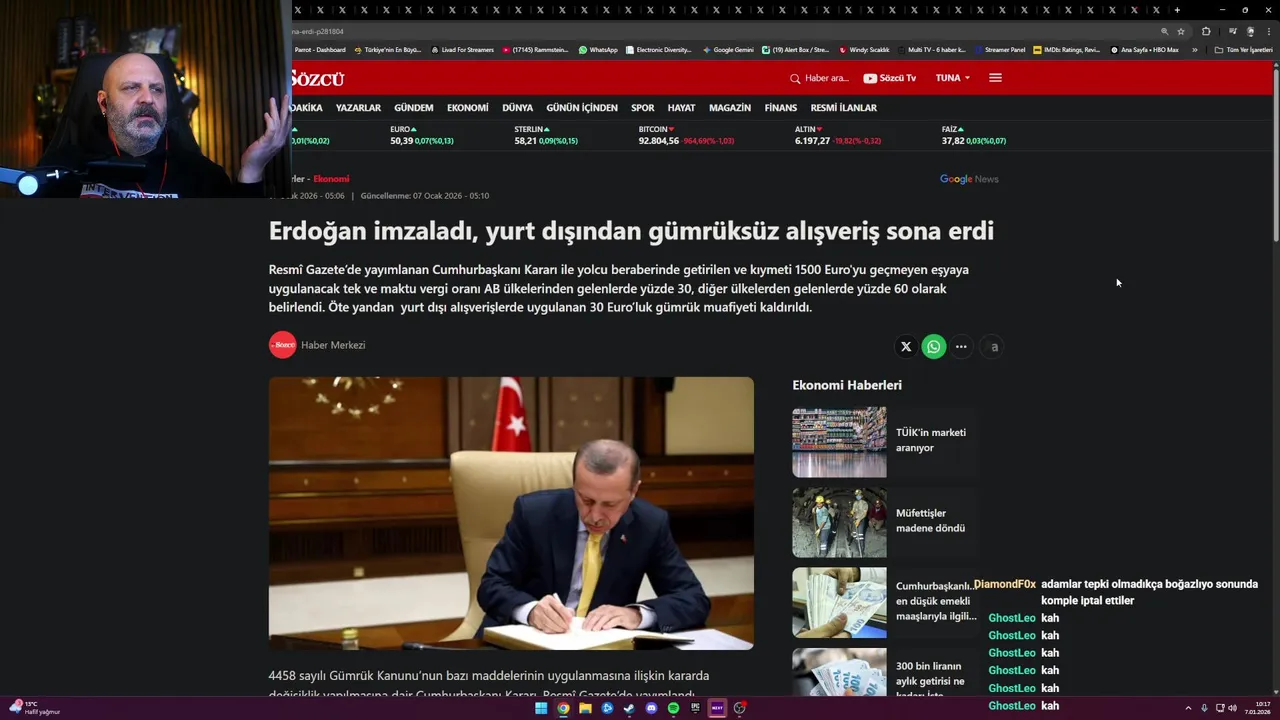Open the MAGAZİN menu section
This screenshot has height=720, width=1280.
pyautogui.click(x=730, y=108)
